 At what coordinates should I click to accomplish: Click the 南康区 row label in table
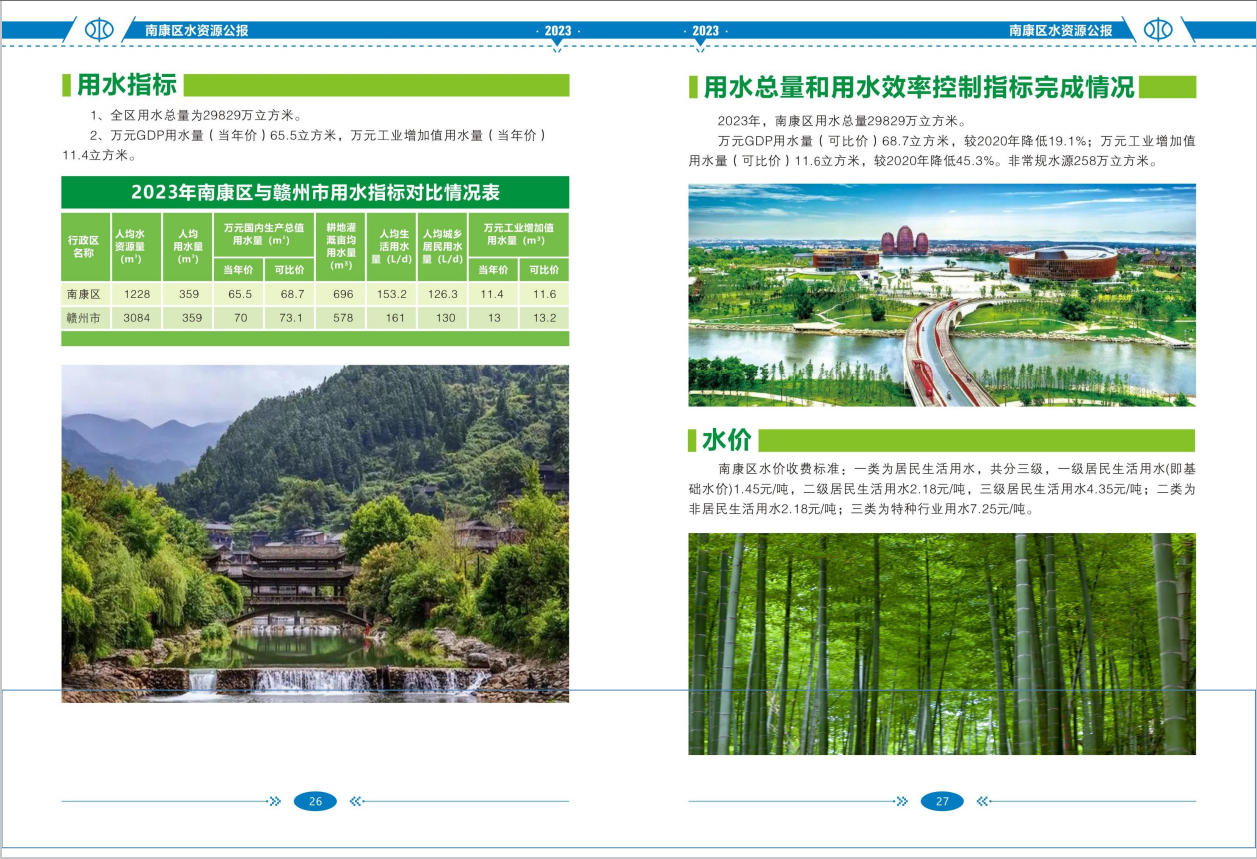click(x=84, y=294)
